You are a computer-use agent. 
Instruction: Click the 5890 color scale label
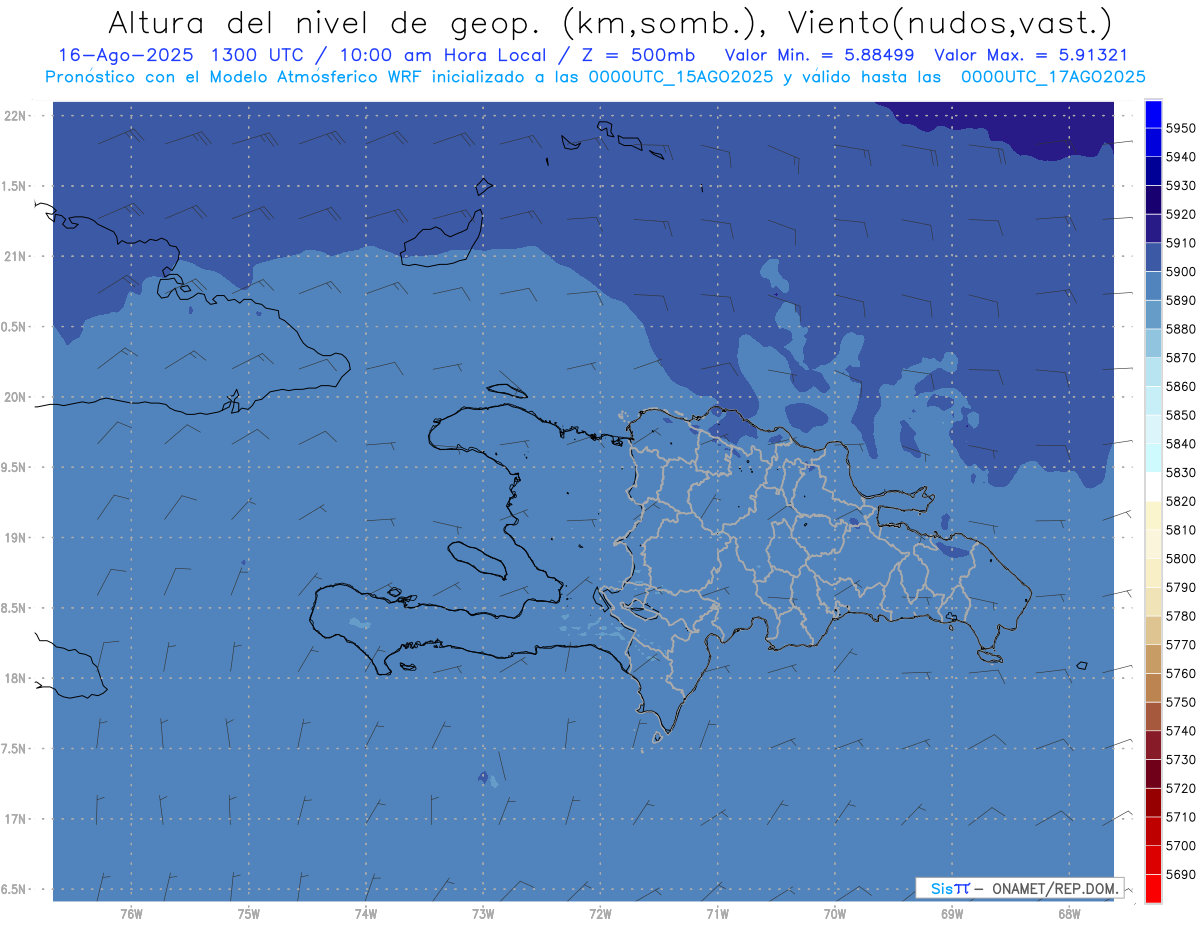[x=1180, y=300]
